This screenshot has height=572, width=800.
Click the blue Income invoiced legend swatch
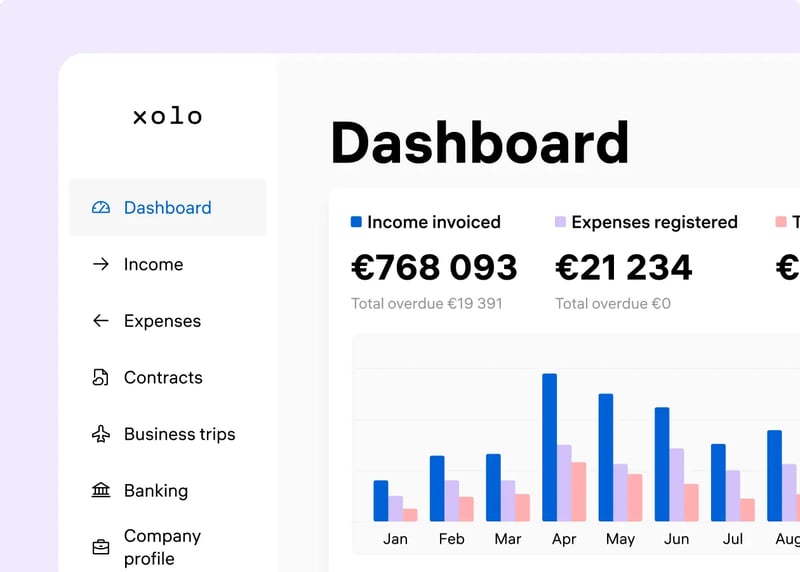(x=356, y=222)
